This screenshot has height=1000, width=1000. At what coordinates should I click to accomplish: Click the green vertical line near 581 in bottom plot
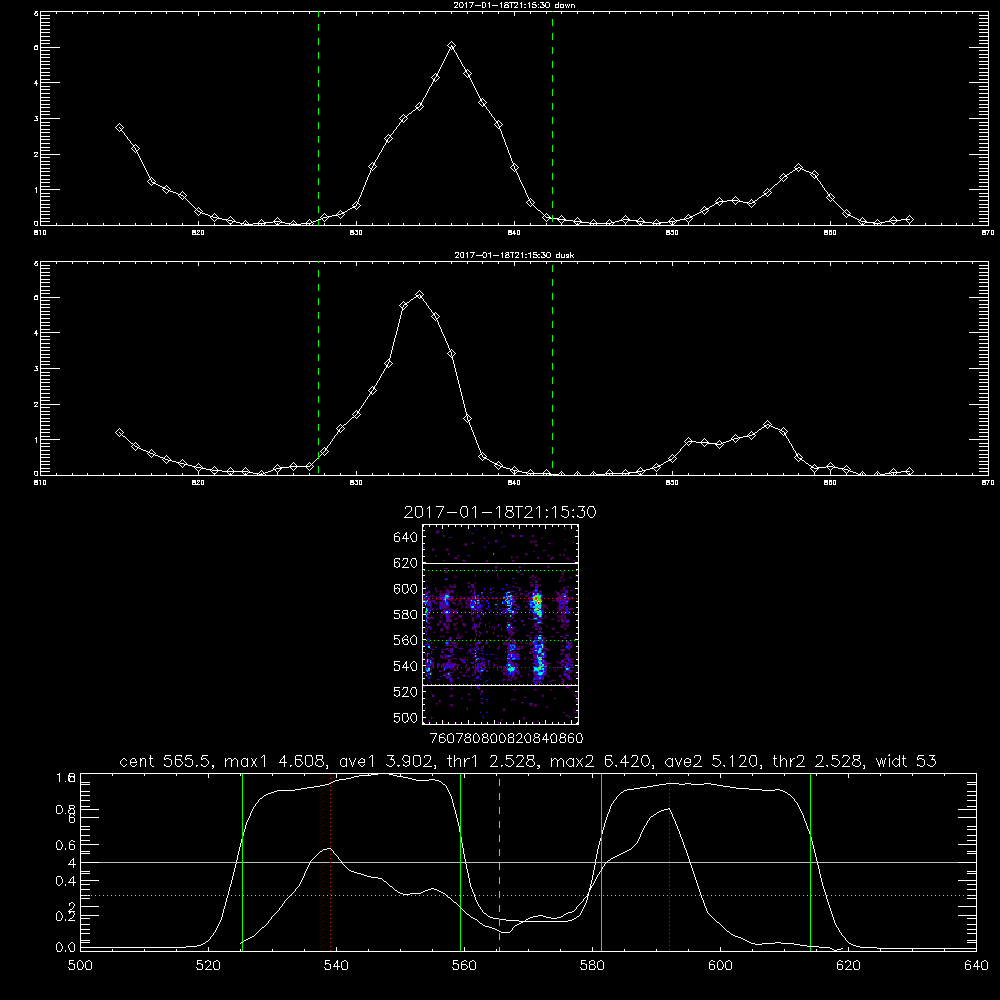coord(601,861)
